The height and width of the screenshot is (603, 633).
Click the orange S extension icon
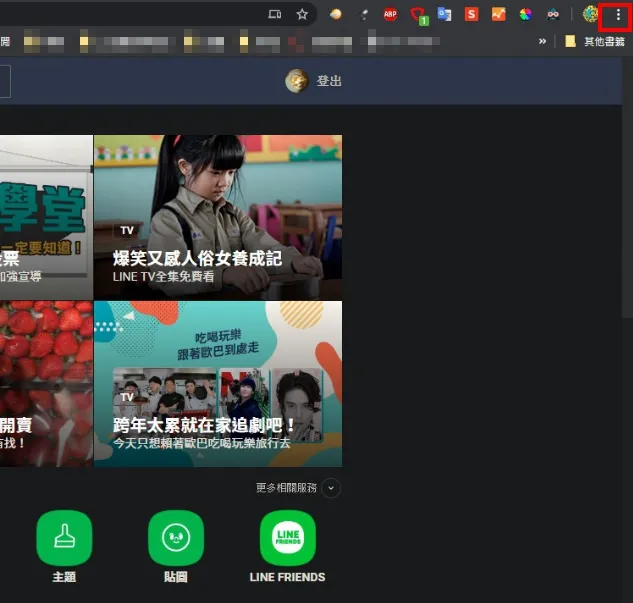pos(471,15)
